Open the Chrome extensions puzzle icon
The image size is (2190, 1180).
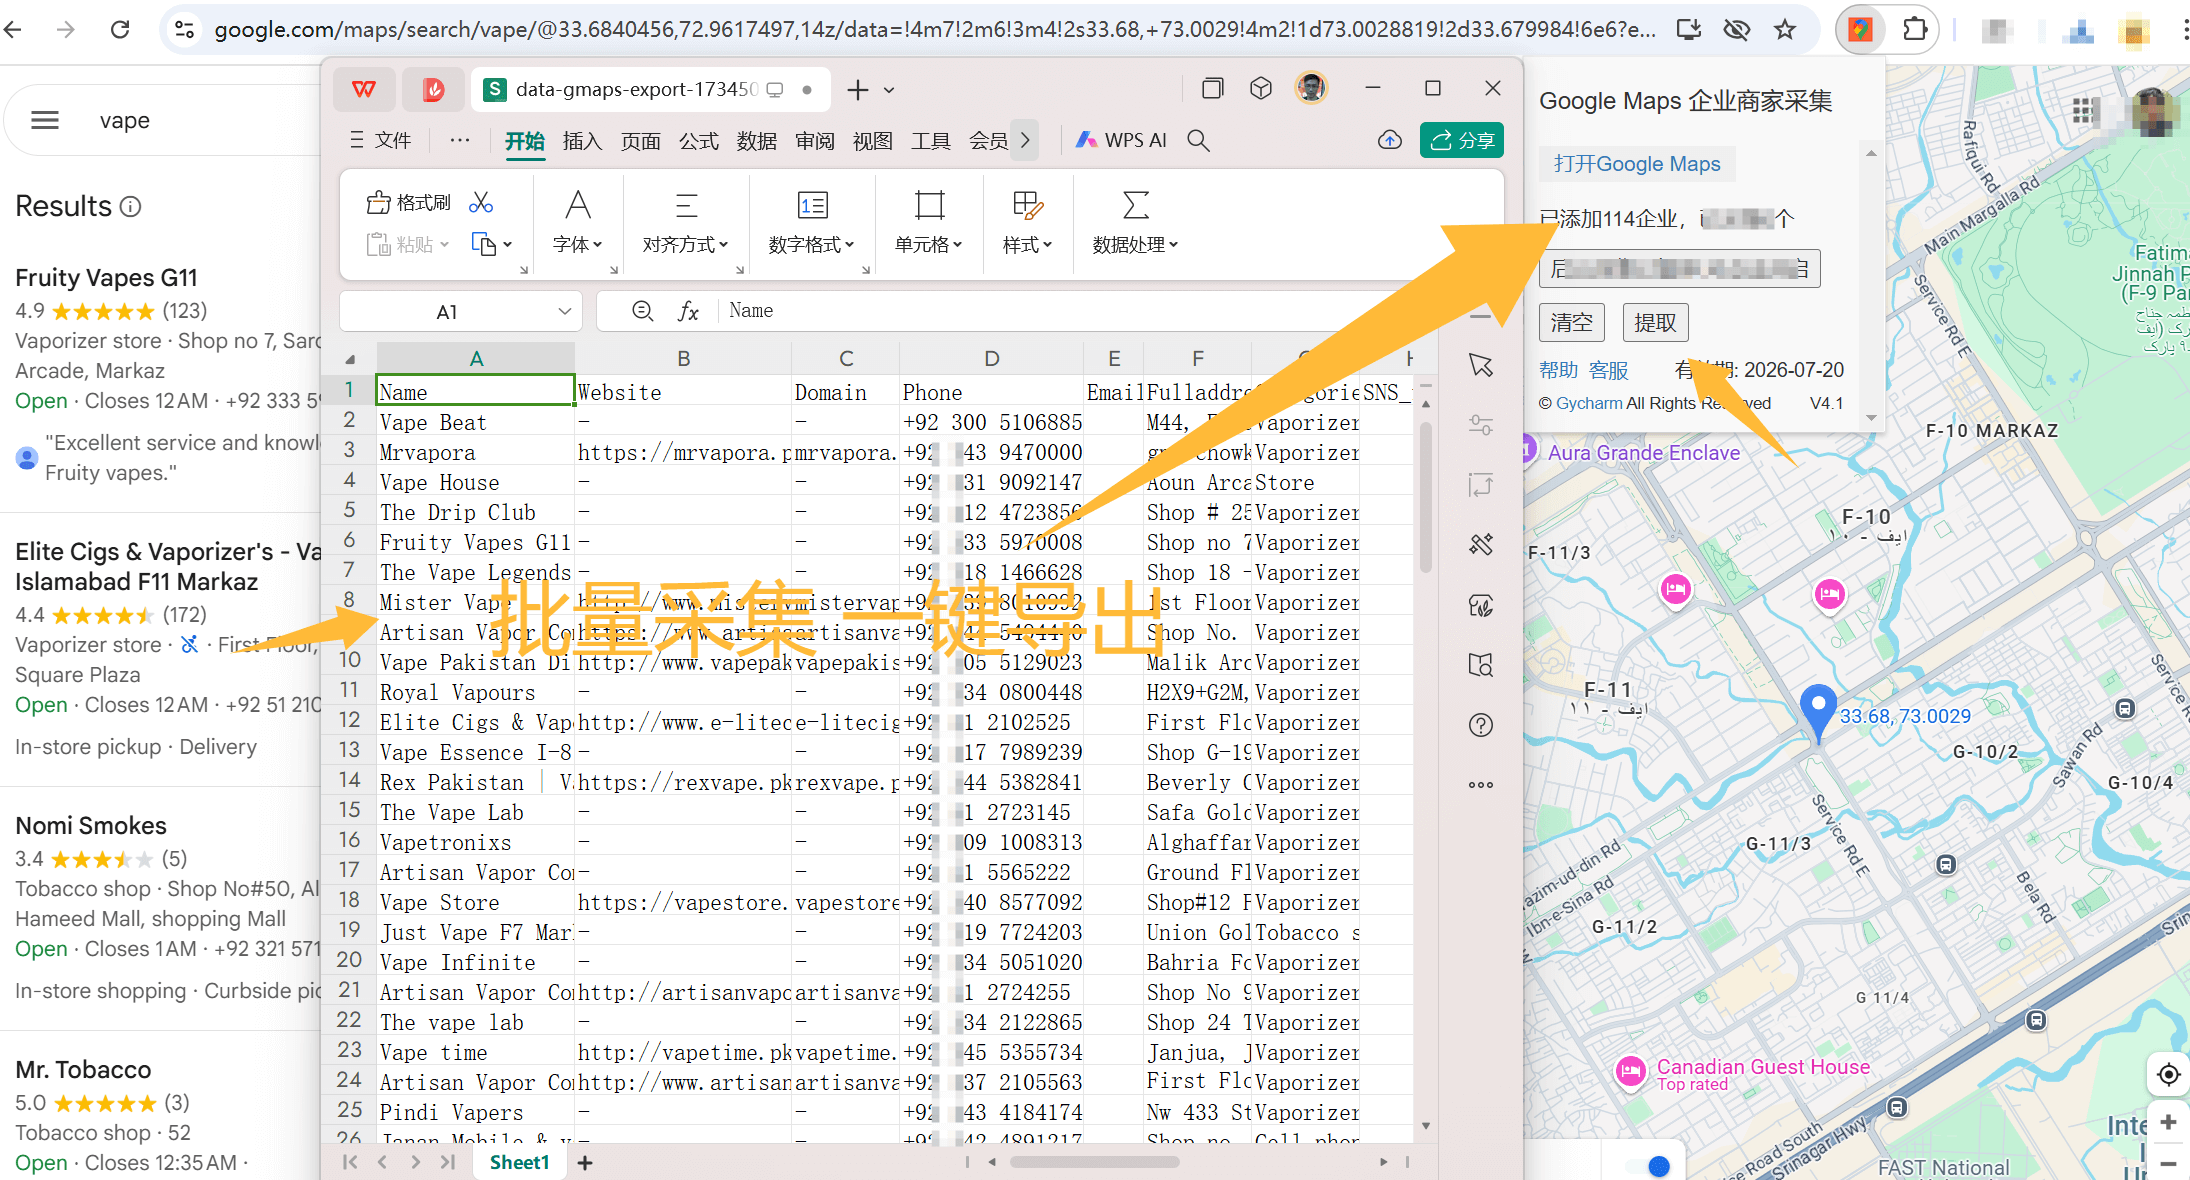1914,29
